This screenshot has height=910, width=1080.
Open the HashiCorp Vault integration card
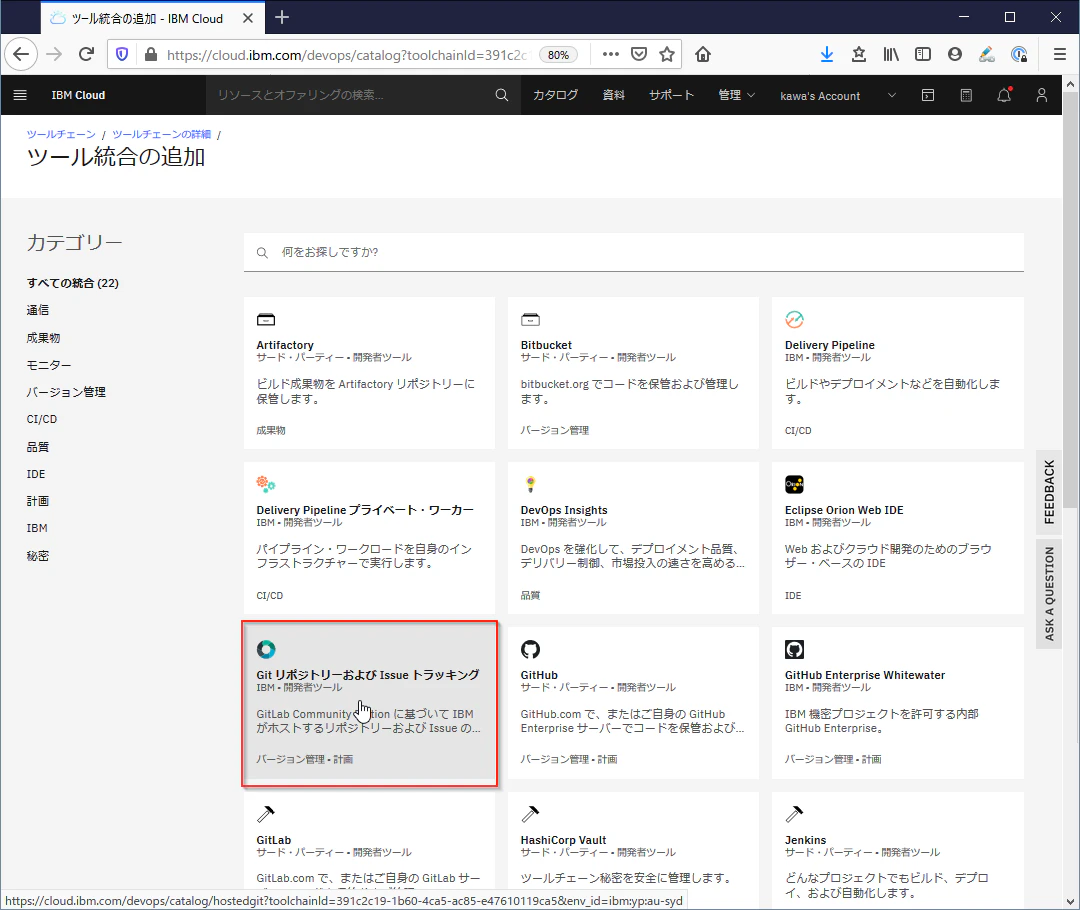click(x=633, y=851)
